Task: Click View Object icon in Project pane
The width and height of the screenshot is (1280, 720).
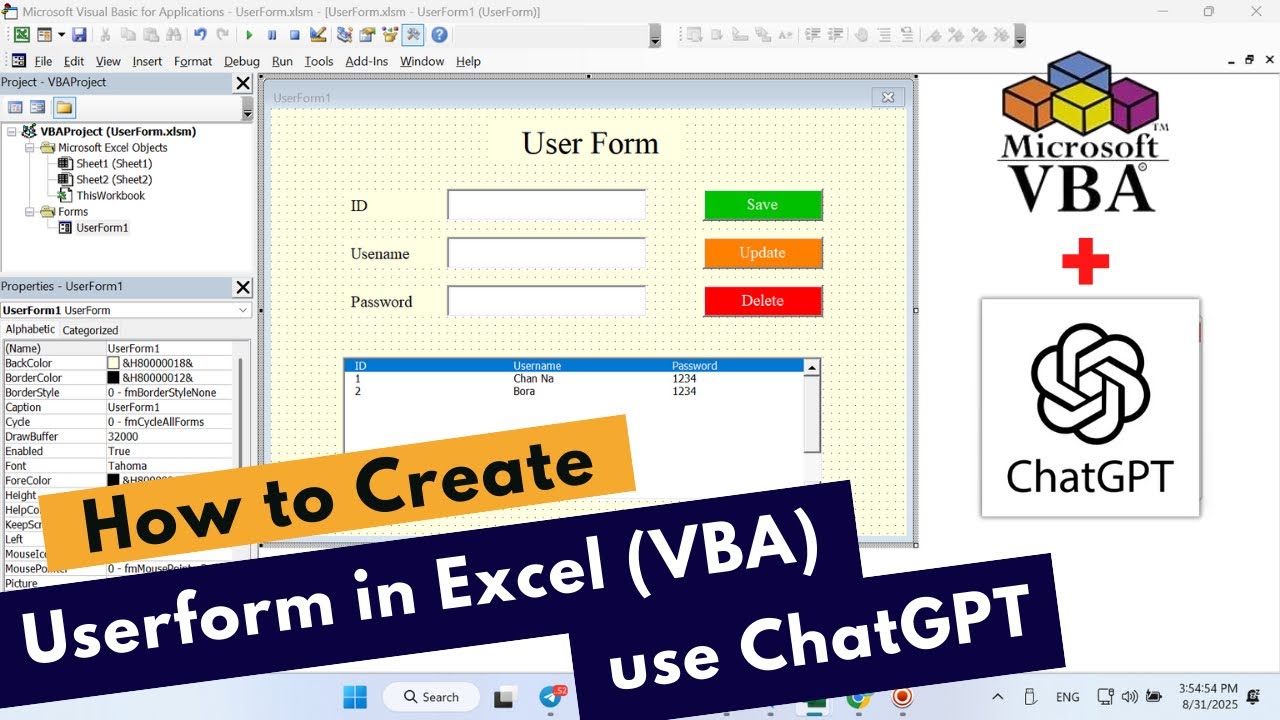Action: pos(38,107)
